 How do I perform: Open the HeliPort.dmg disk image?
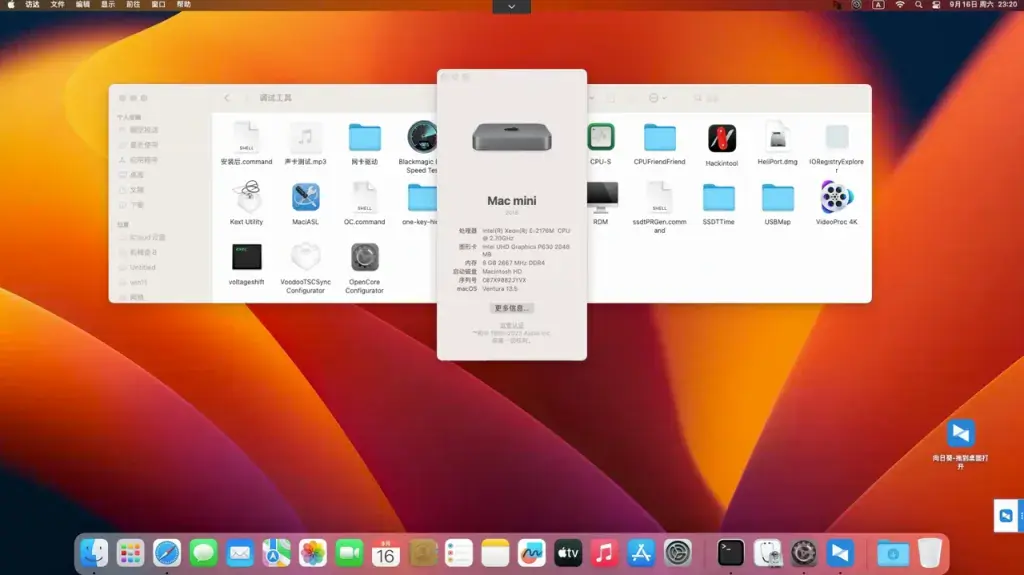point(777,138)
